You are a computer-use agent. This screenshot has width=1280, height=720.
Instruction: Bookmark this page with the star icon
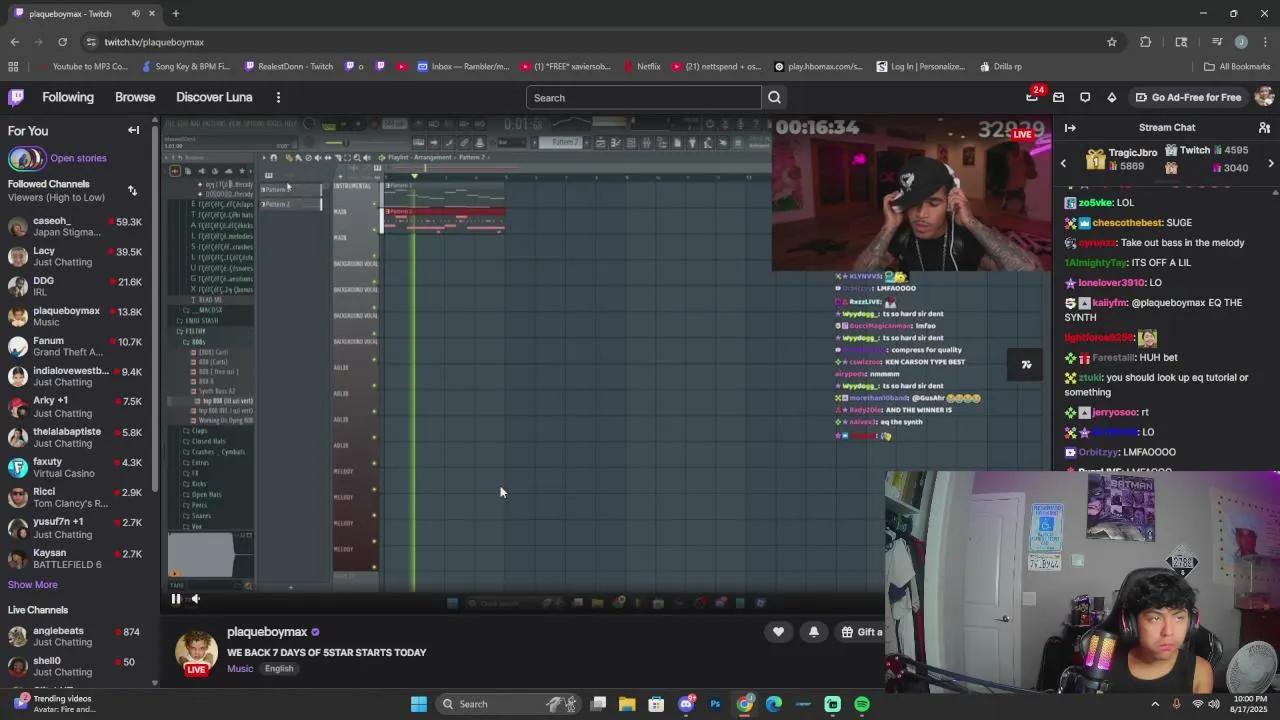point(1111,42)
